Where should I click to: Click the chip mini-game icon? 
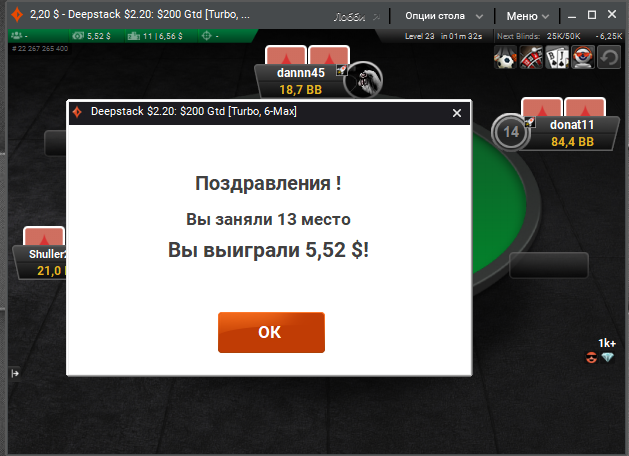pyautogui.click(x=583, y=57)
